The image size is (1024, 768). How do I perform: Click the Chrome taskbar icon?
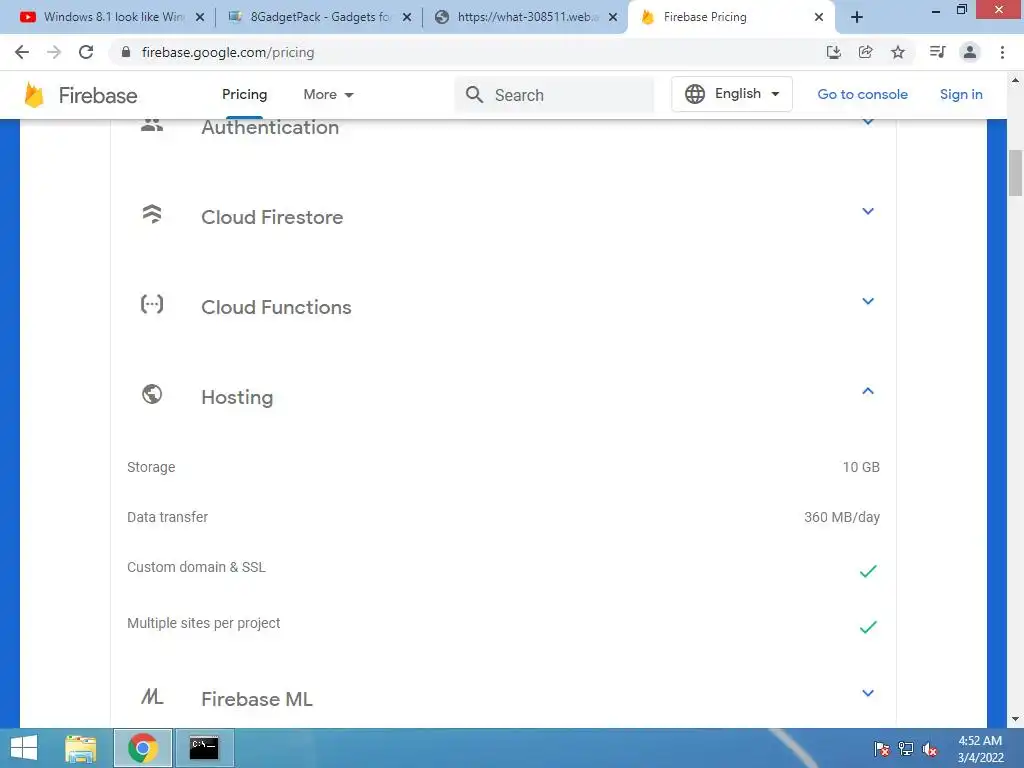[x=142, y=748]
